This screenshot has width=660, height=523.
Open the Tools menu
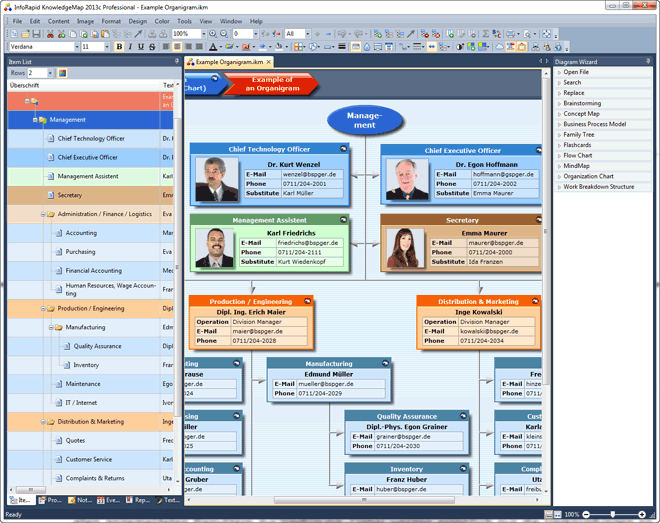click(x=184, y=21)
